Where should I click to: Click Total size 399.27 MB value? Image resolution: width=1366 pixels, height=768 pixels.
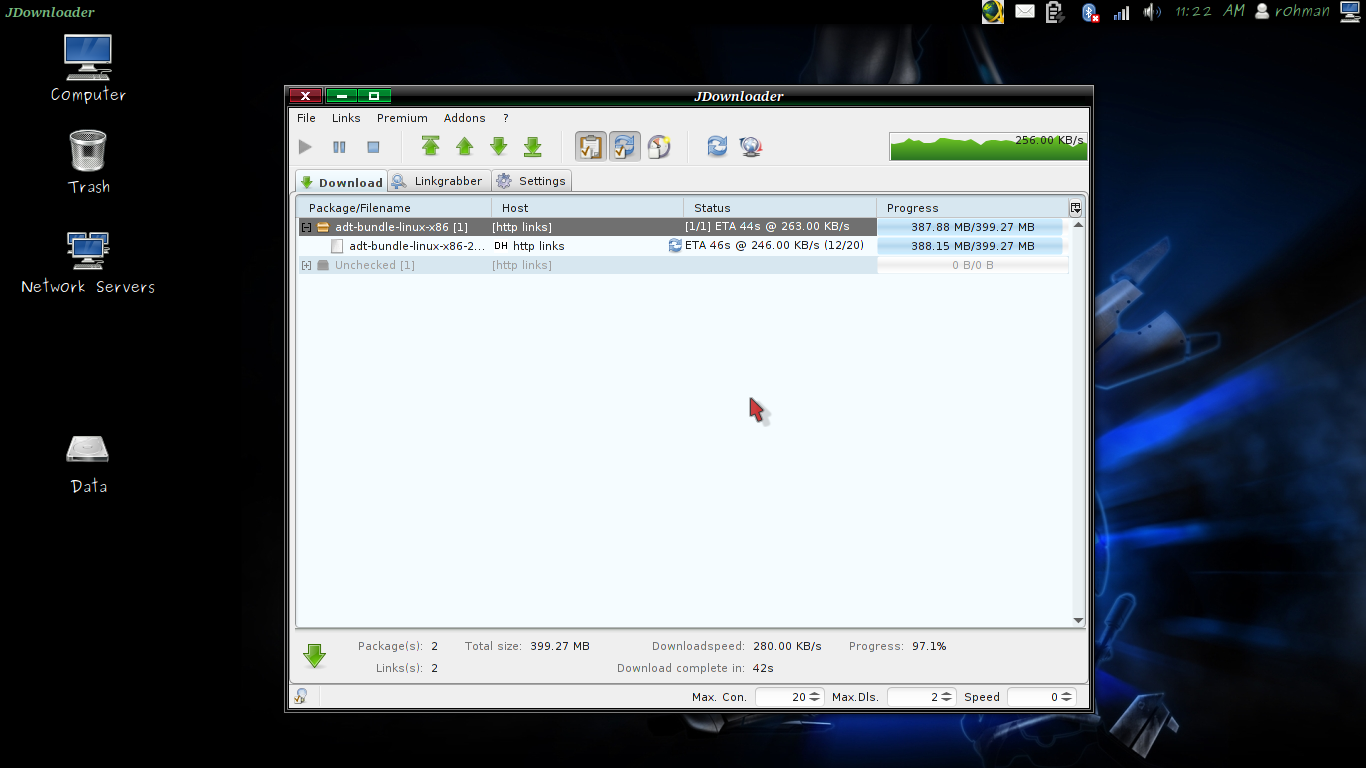coord(560,646)
